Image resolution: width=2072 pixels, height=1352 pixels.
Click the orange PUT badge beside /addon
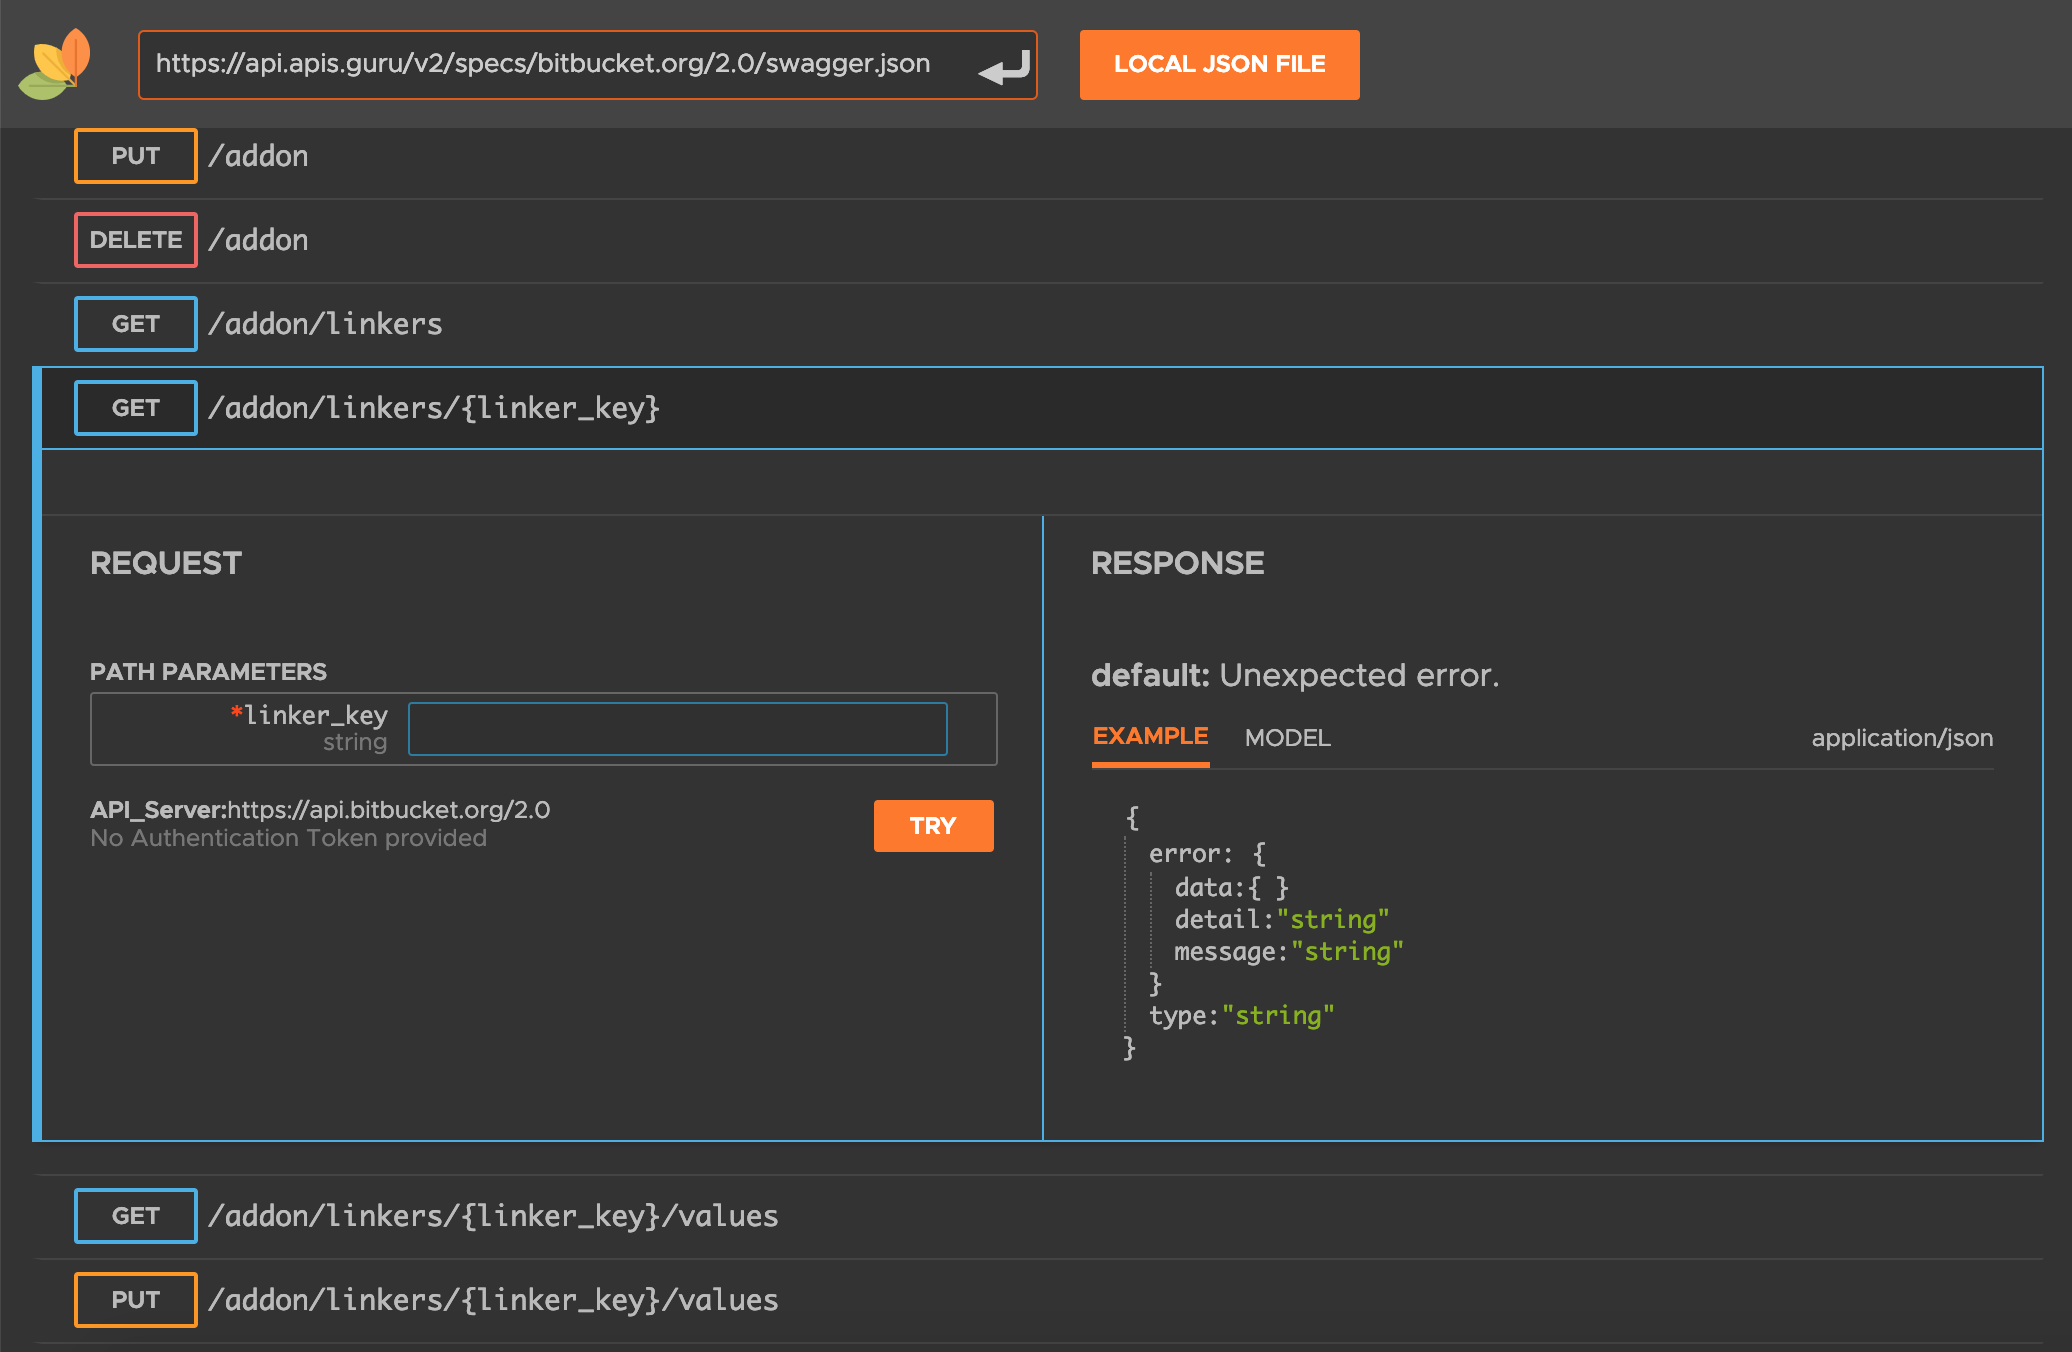pyautogui.click(x=136, y=156)
